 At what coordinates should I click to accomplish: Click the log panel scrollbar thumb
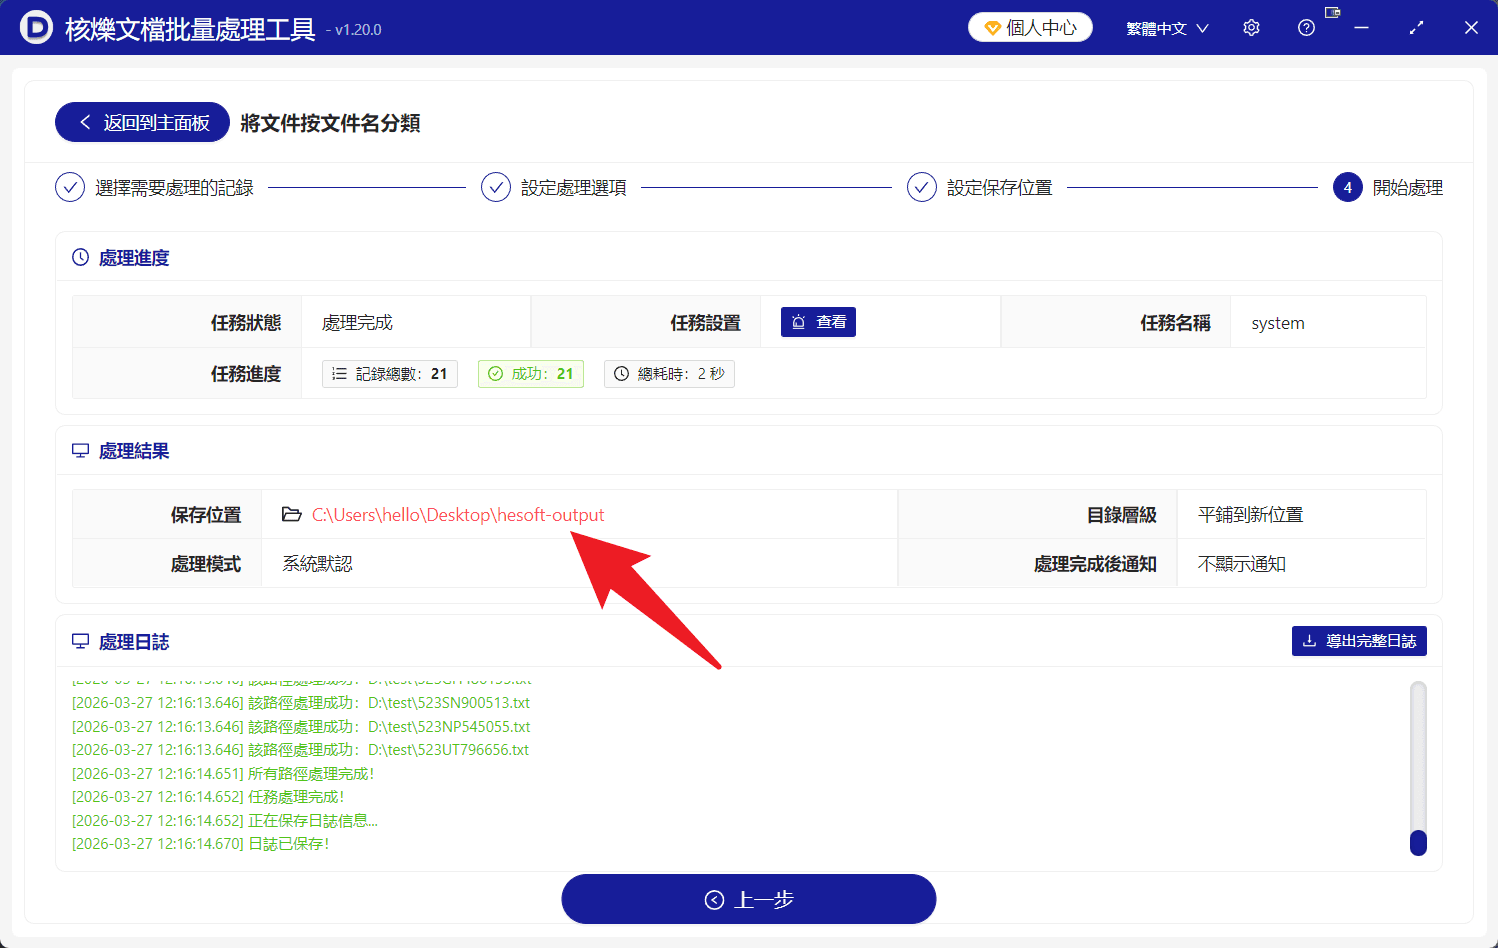click(1417, 840)
